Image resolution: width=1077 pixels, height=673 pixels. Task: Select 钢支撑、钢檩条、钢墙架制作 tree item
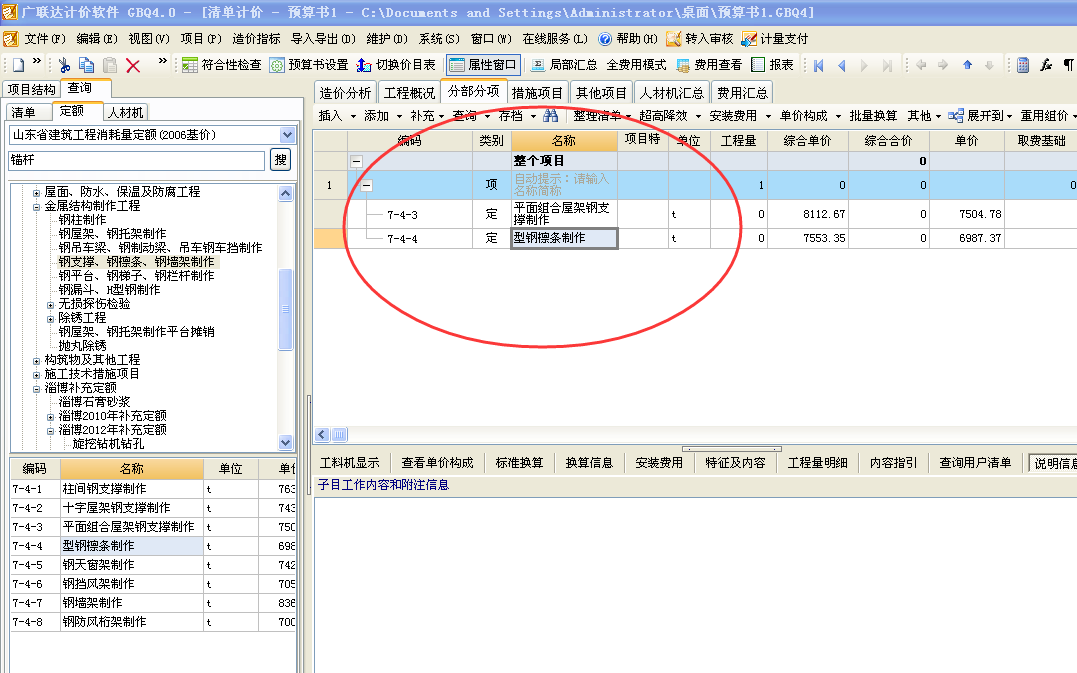[136, 262]
